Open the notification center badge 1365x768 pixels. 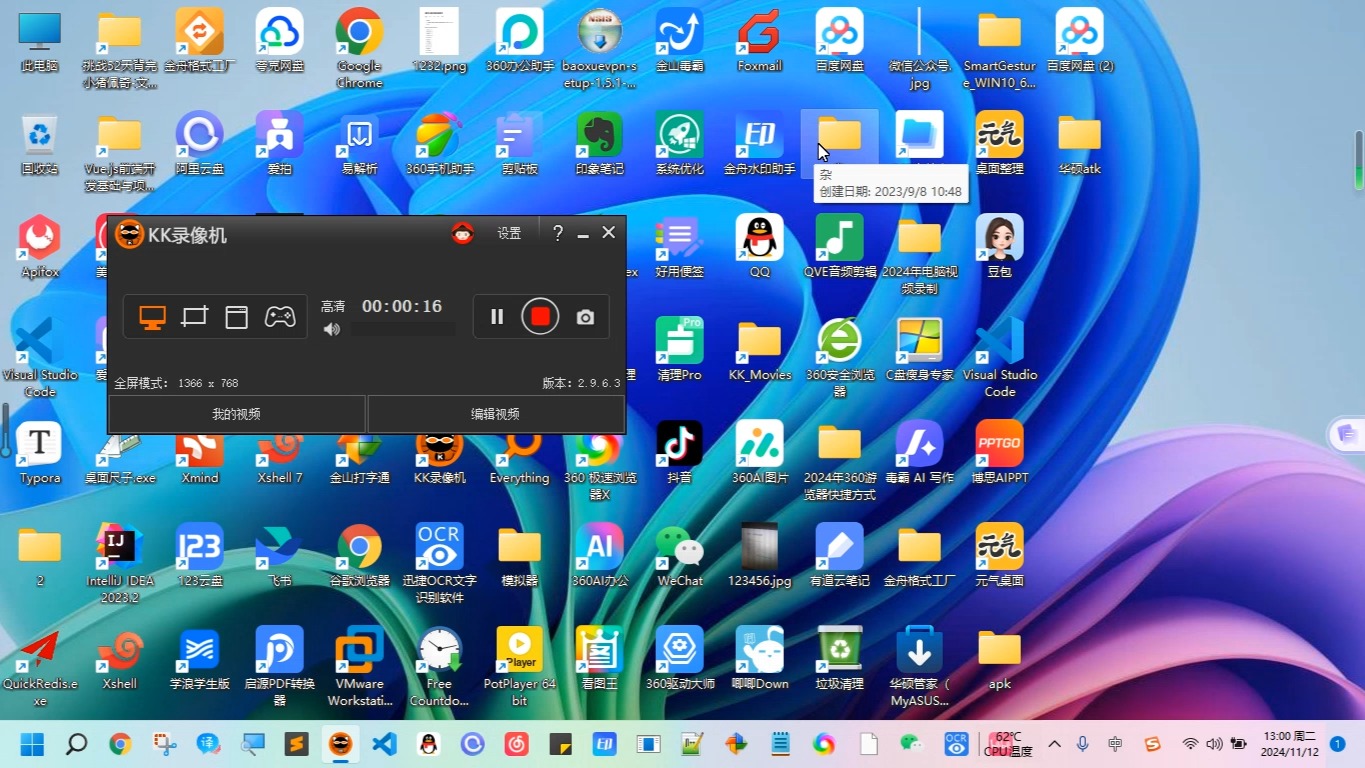tap(1337, 744)
